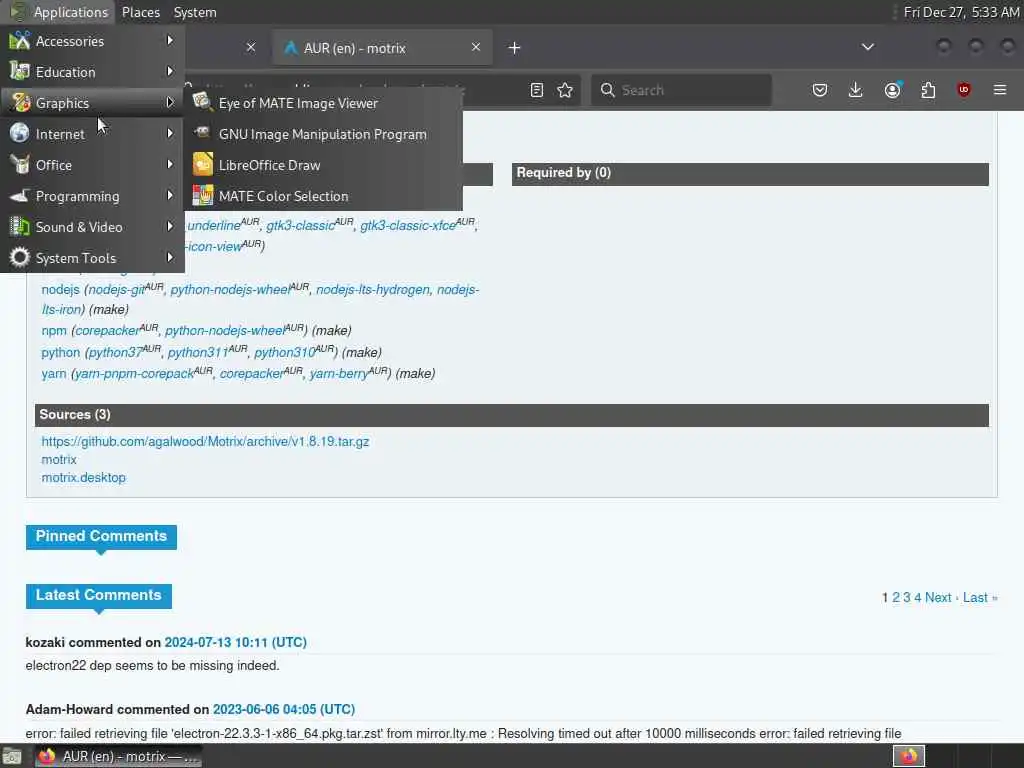Click the show desktop panel icon
The height and width of the screenshot is (768, 1024).
point(12,757)
